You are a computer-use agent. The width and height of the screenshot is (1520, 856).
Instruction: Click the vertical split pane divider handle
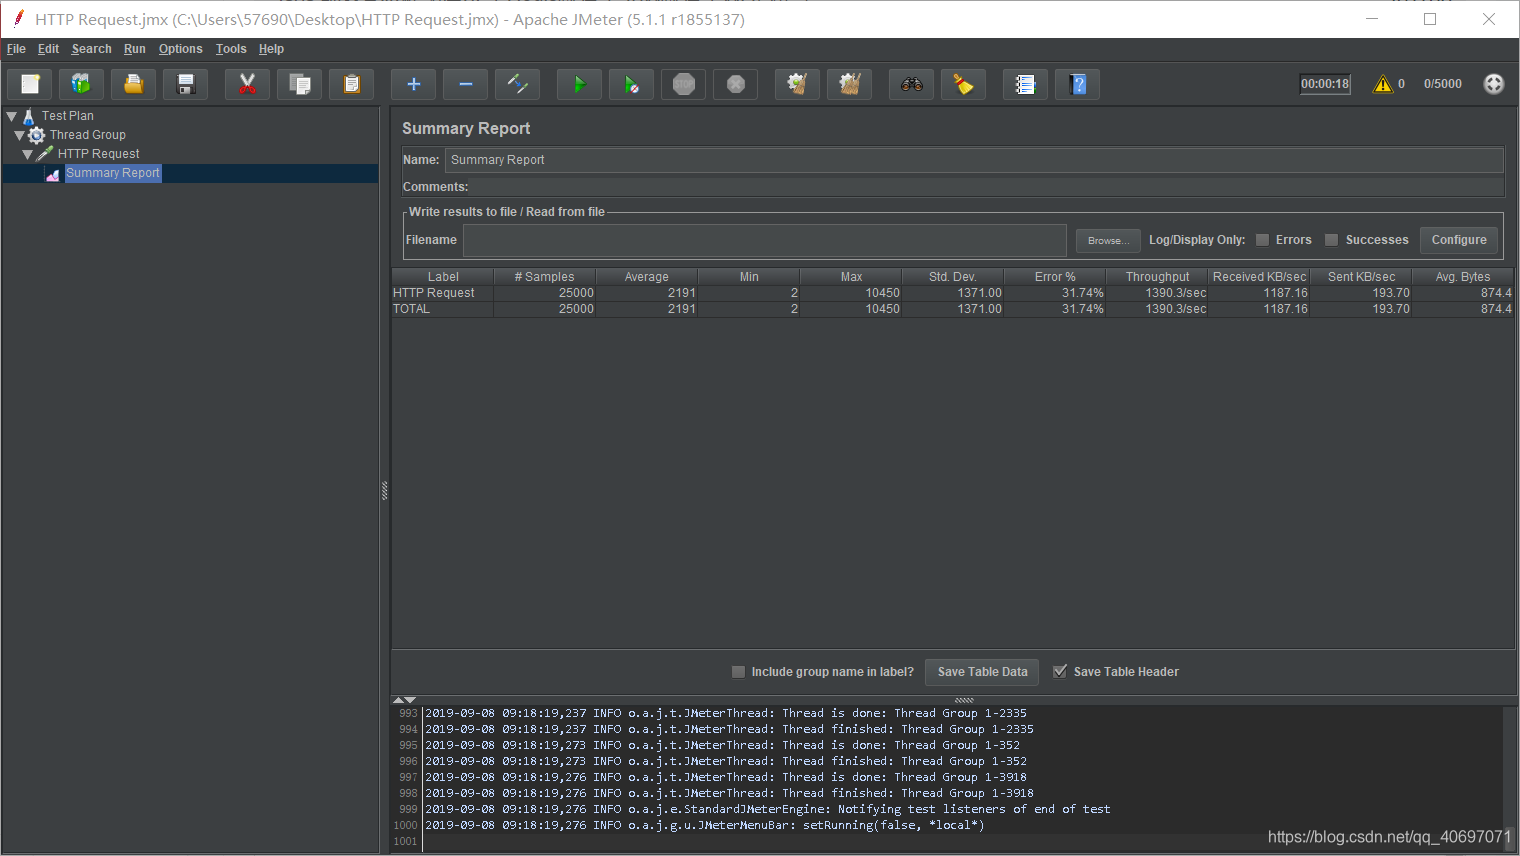click(384, 490)
